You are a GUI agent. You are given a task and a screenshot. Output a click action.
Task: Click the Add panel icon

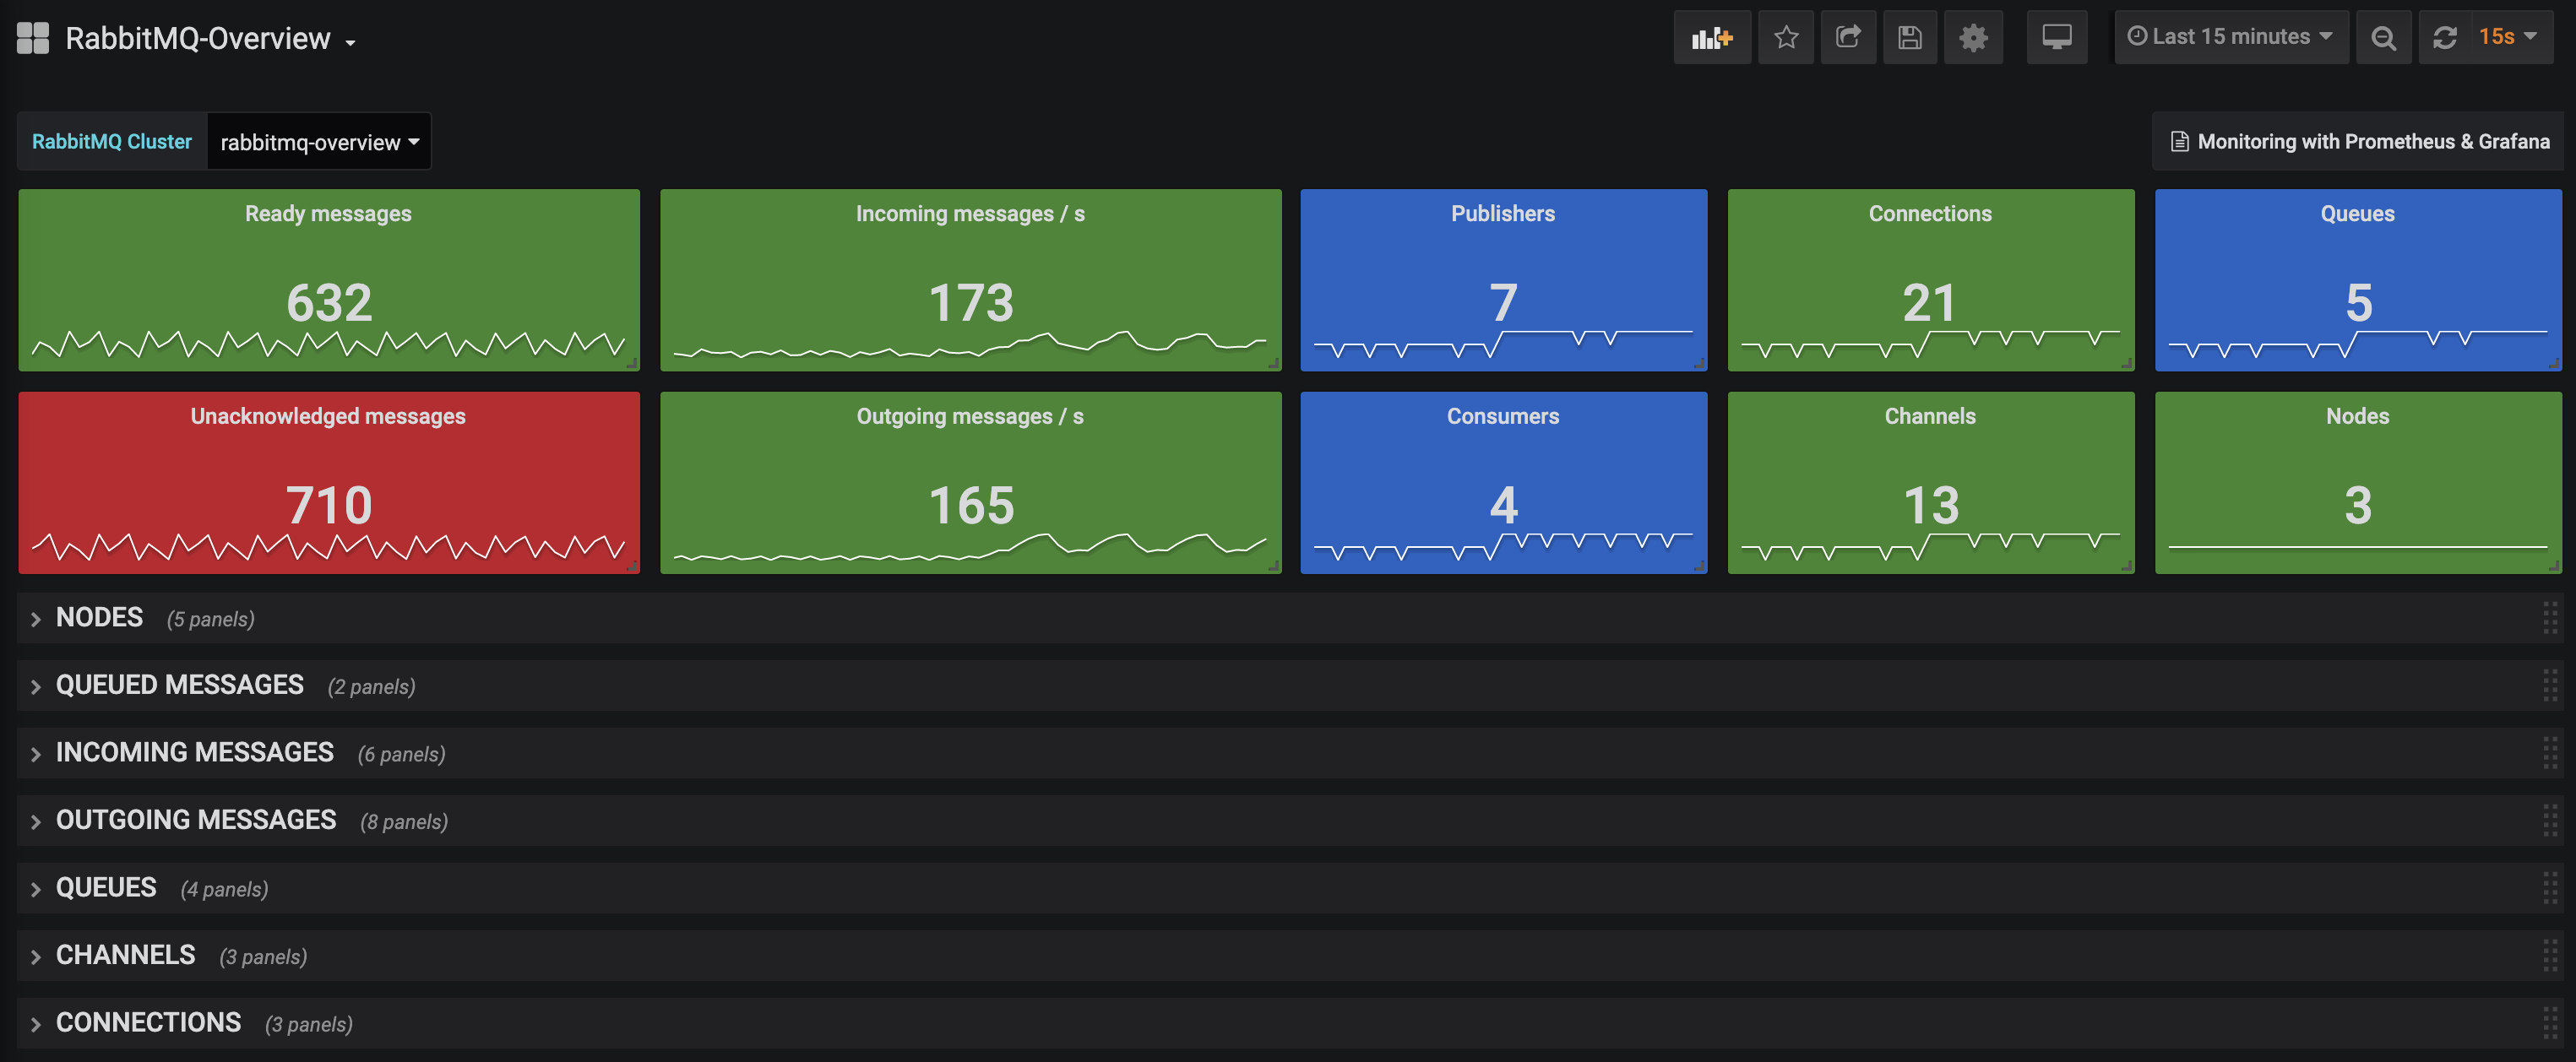pyautogui.click(x=1711, y=38)
